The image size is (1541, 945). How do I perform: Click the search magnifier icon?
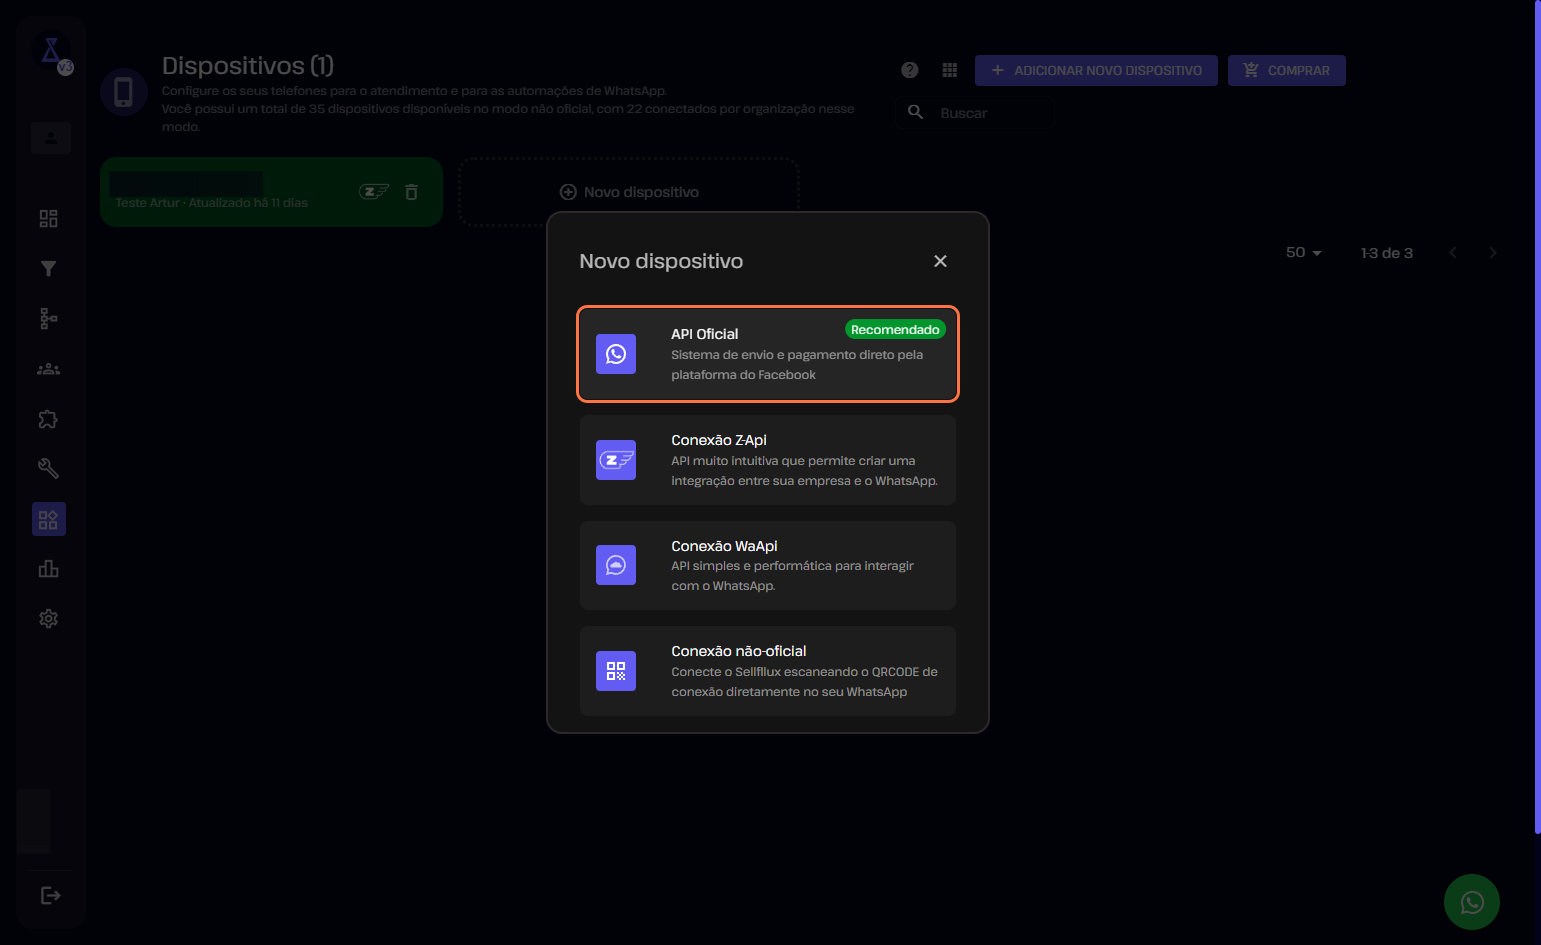[915, 112]
